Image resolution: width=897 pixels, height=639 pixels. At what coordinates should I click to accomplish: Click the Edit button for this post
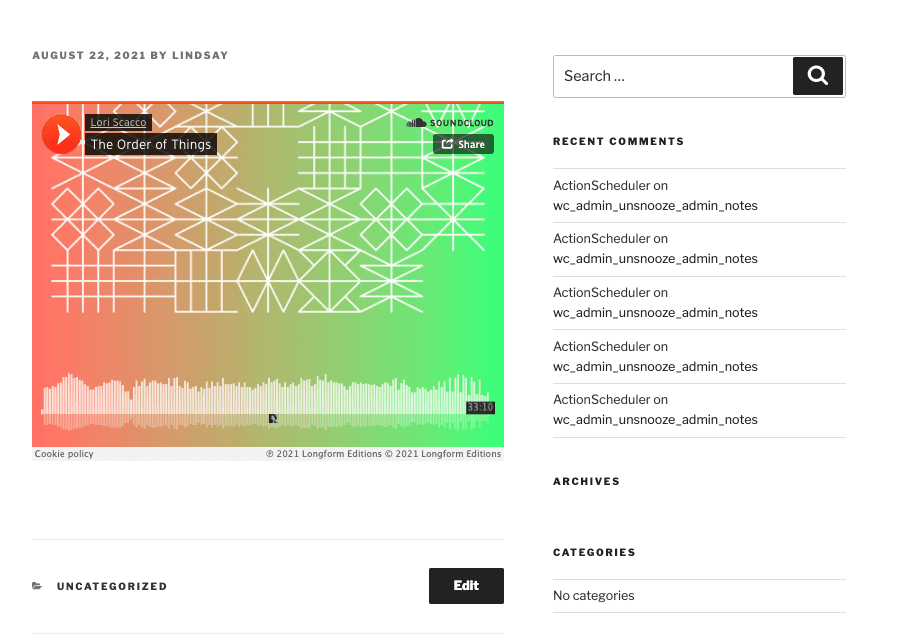466,585
